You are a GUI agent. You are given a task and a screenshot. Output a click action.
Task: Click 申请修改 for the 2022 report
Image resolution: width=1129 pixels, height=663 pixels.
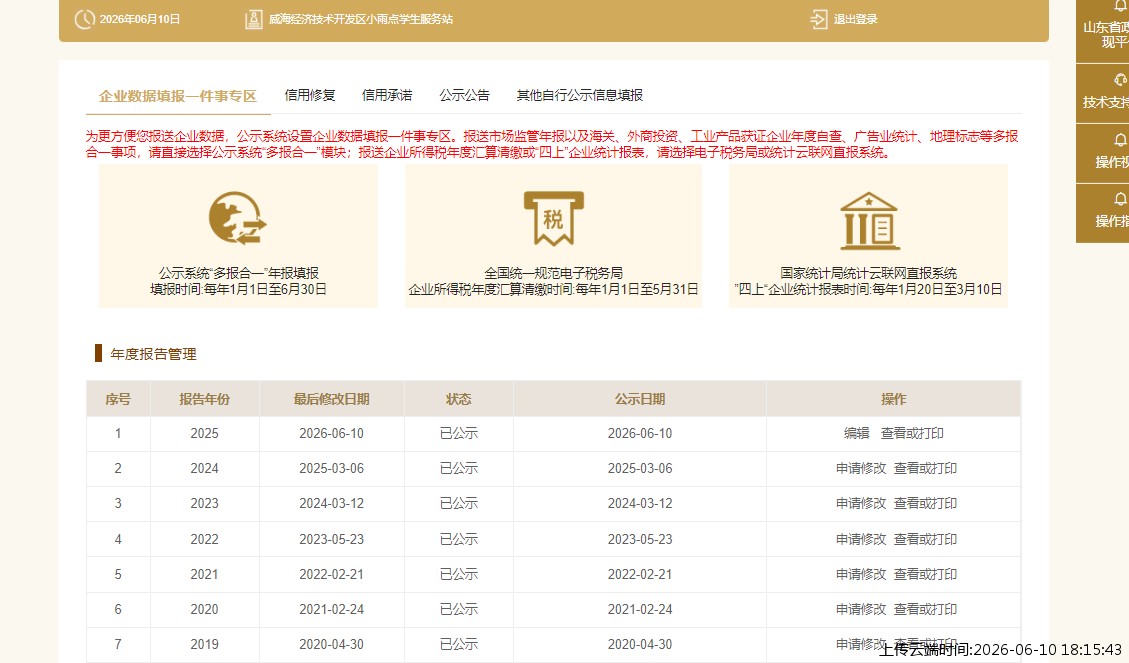click(x=861, y=539)
